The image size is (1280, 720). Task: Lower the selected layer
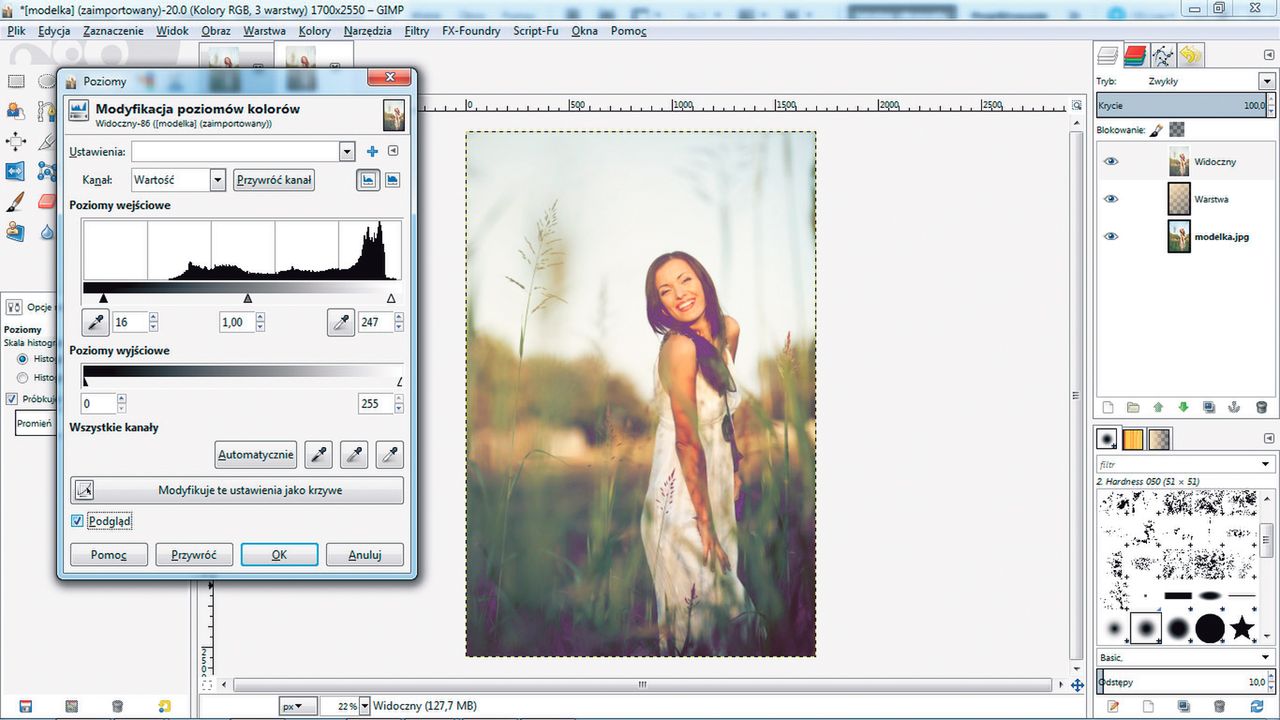click(1184, 407)
